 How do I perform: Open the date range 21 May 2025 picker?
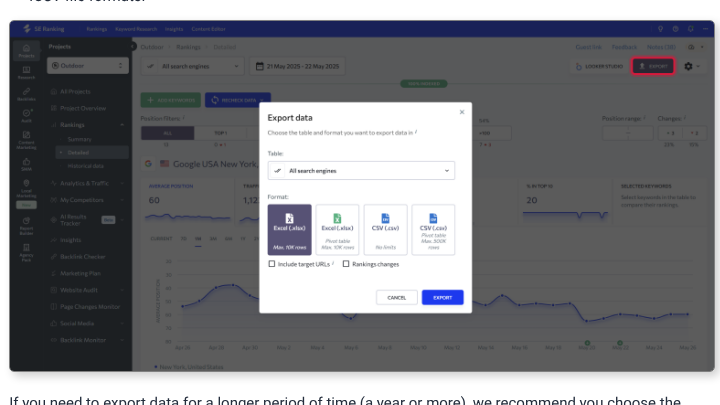(297, 66)
